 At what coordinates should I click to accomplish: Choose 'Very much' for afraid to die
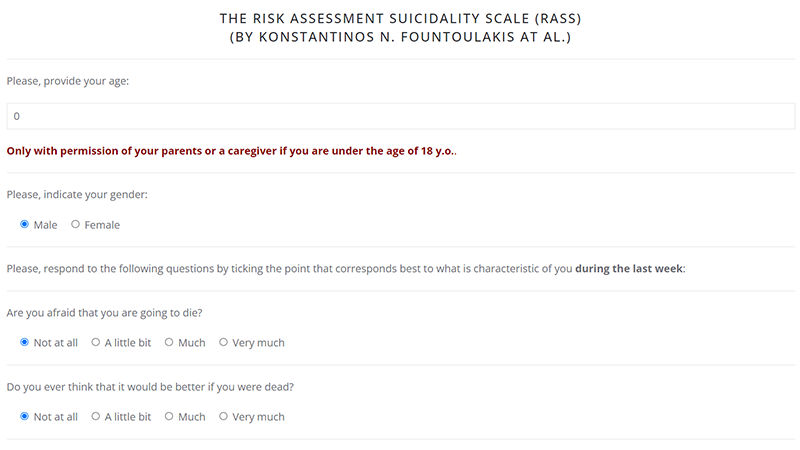pos(223,342)
